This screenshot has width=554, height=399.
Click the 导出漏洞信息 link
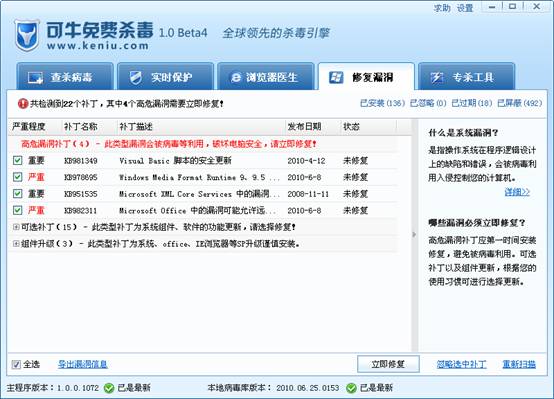click(x=83, y=364)
